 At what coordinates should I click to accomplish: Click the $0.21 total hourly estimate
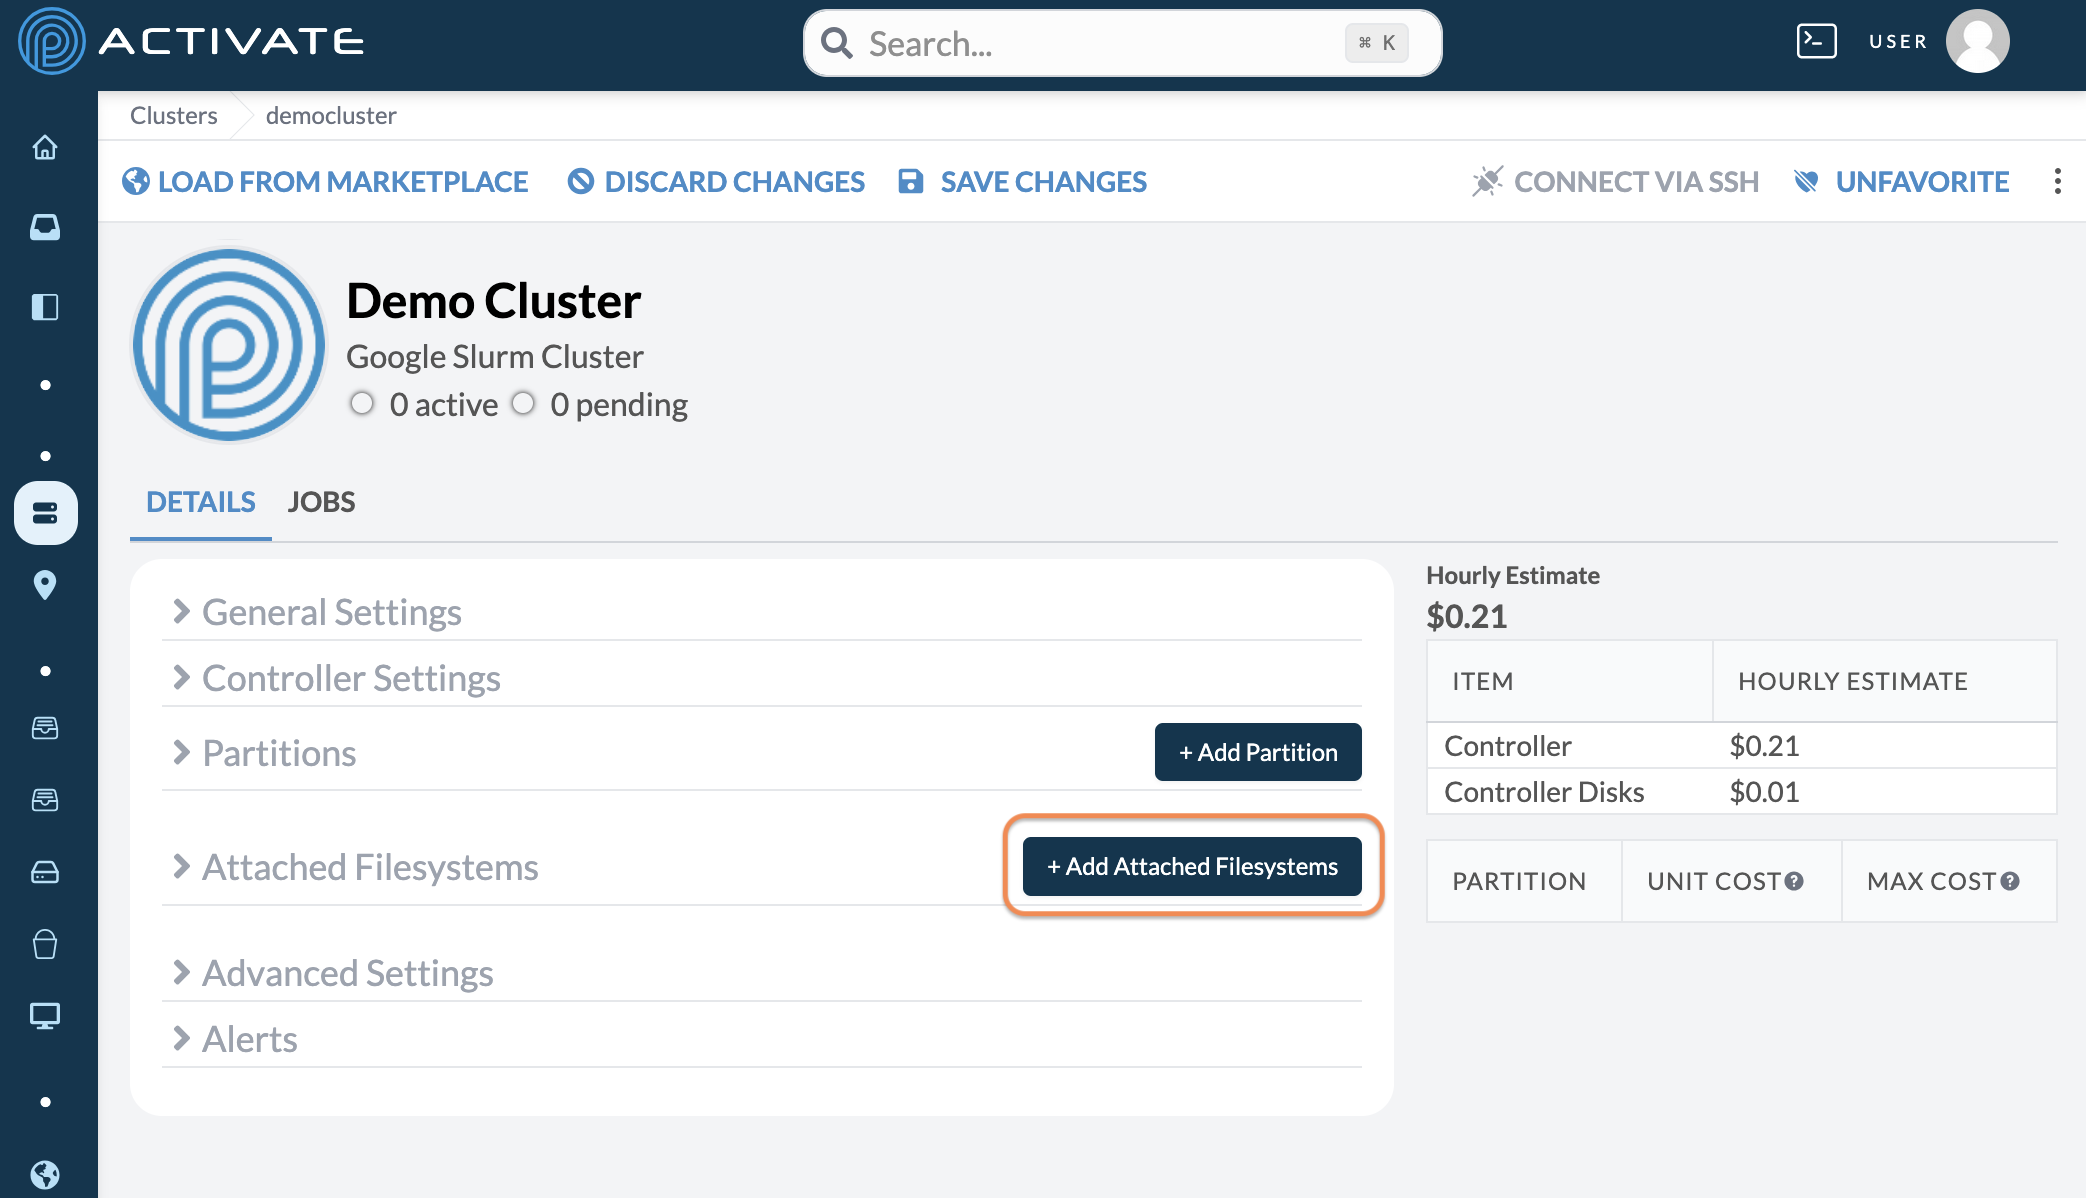pos(1467,616)
